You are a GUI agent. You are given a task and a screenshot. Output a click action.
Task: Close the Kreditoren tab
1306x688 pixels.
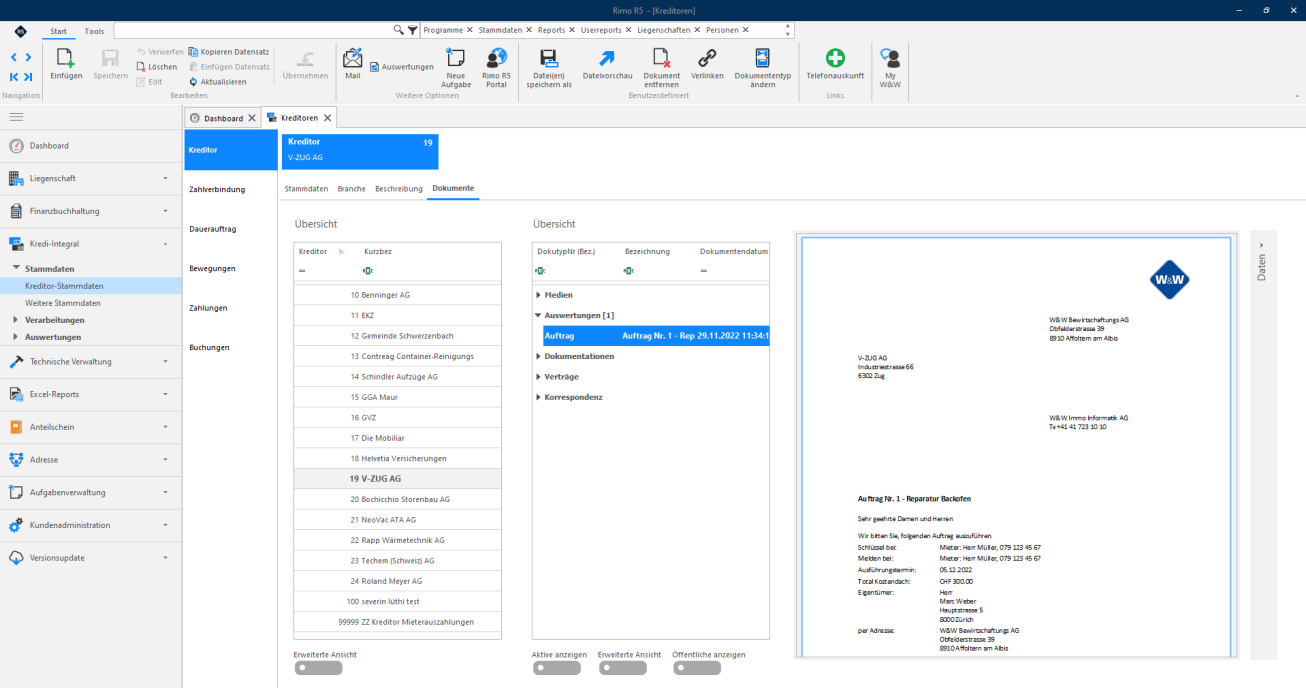(x=327, y=118)
